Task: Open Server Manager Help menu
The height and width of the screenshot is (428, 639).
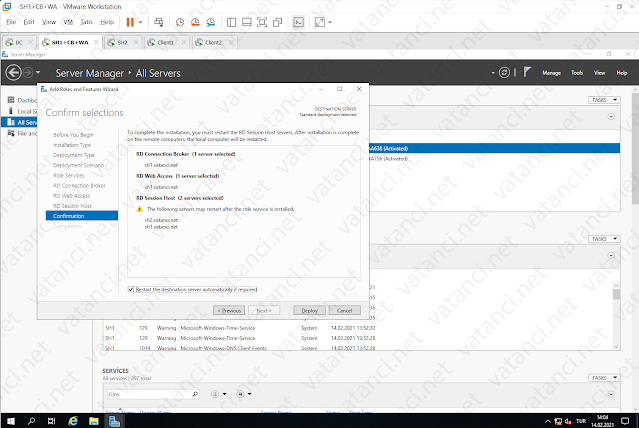Action: (621, 73)
